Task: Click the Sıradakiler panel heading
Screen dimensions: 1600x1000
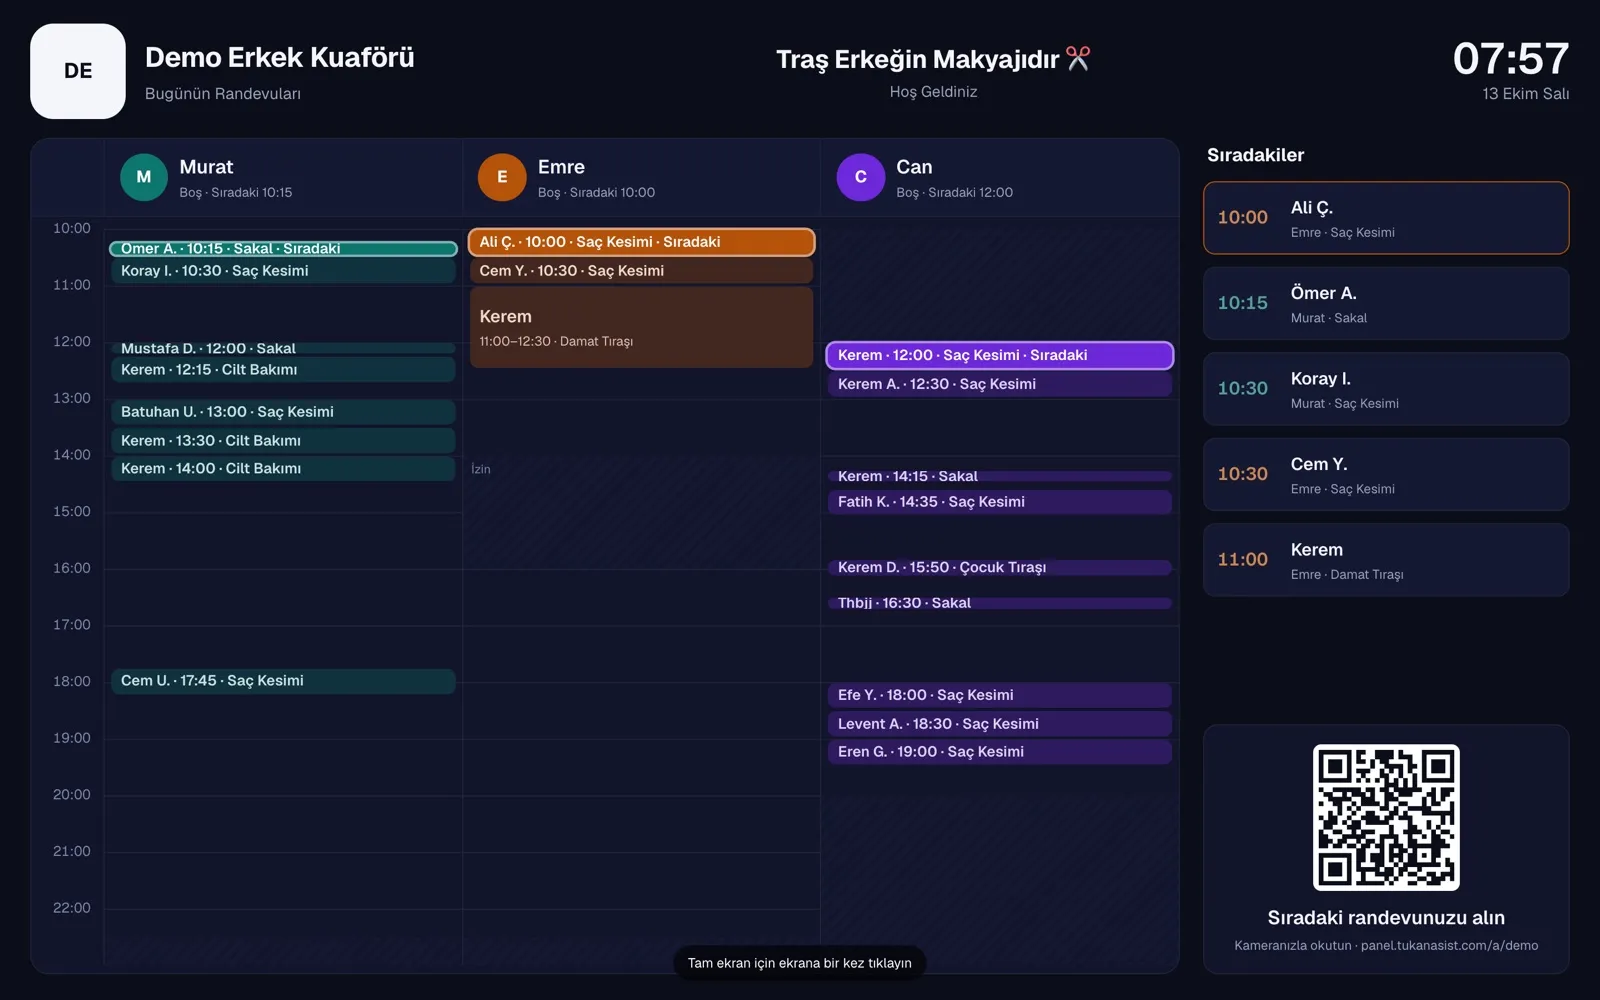Action: point(1255,155)
